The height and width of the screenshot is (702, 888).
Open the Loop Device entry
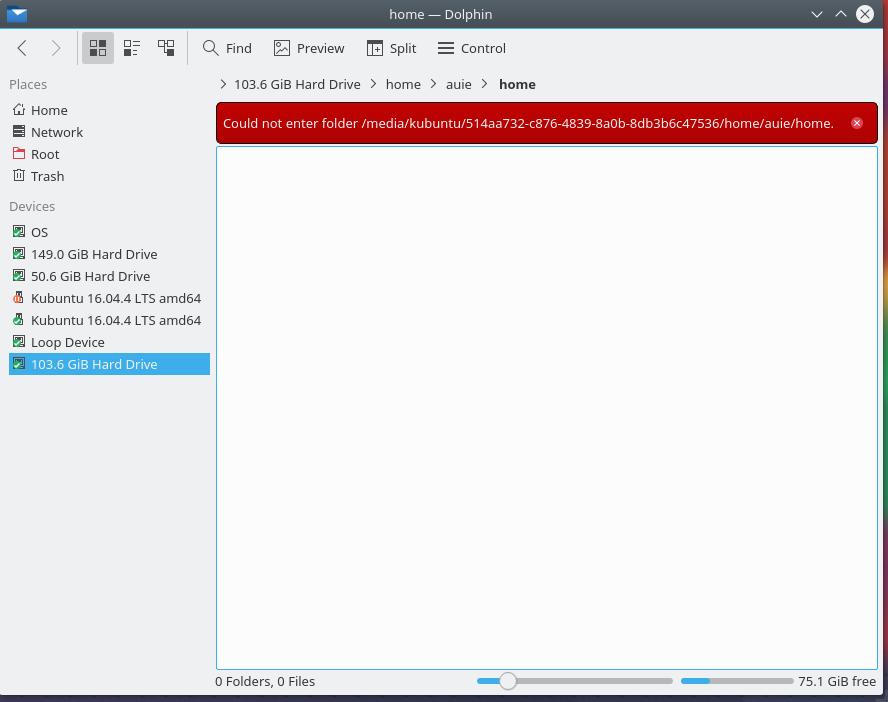(x=67, y=342)
